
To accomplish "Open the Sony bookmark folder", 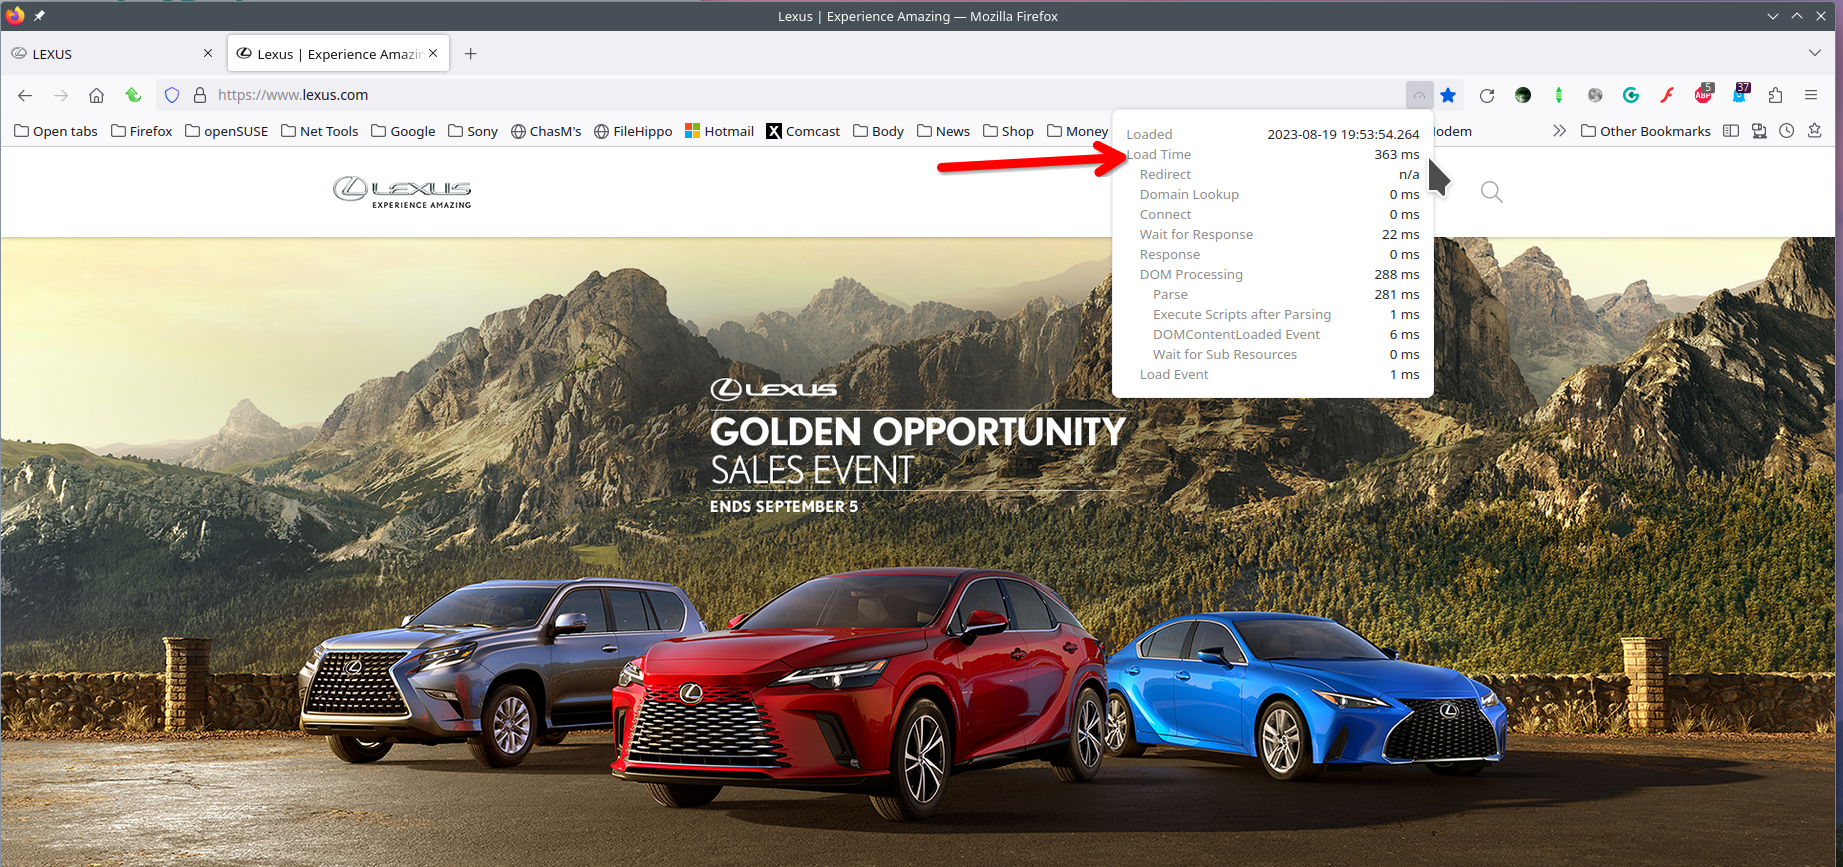I will tap(473, 131).
